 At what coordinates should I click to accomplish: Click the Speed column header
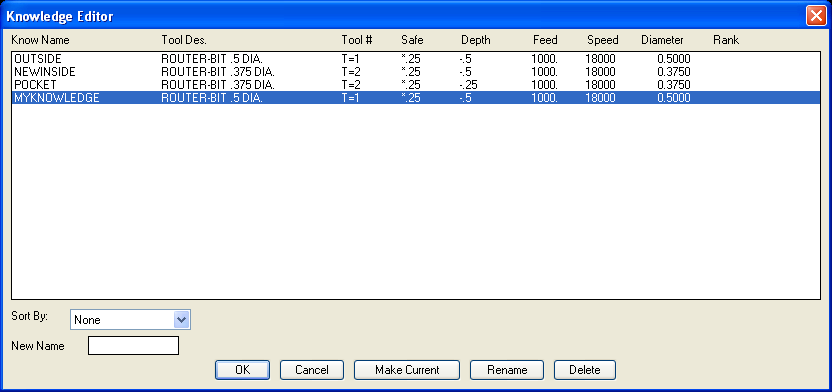pos(603,40)
